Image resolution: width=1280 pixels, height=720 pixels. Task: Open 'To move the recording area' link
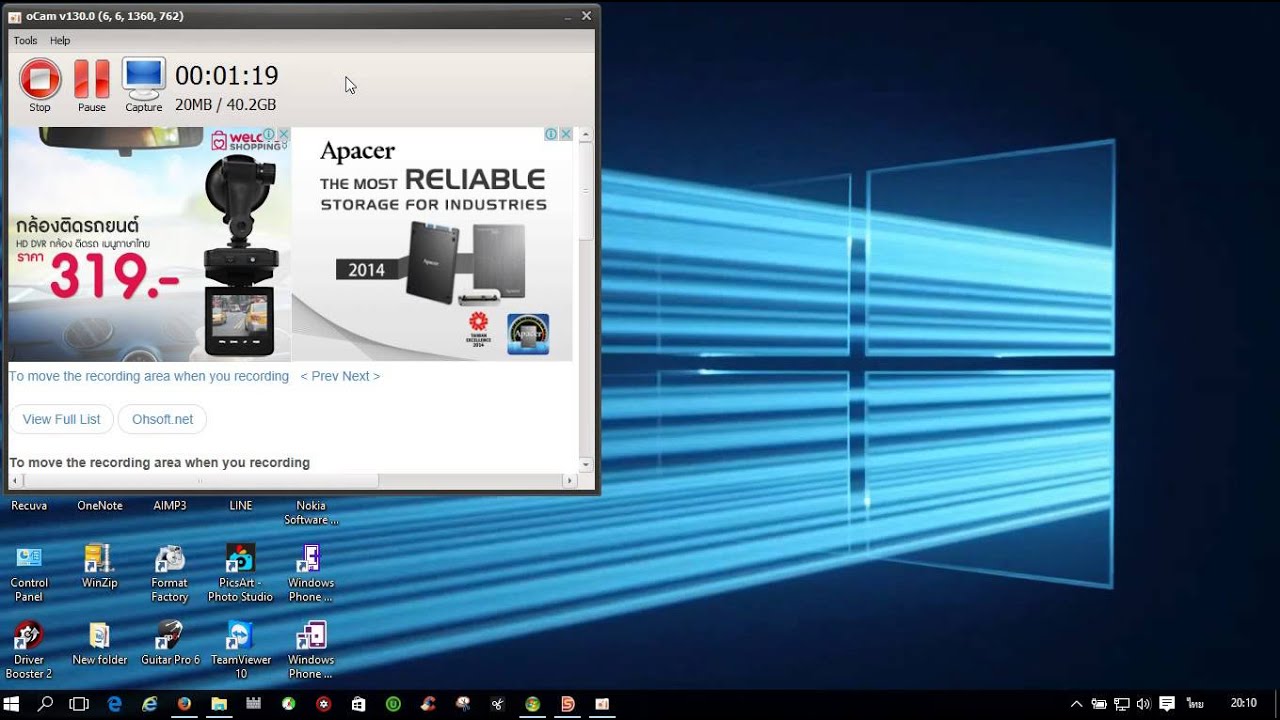point(149,376)
